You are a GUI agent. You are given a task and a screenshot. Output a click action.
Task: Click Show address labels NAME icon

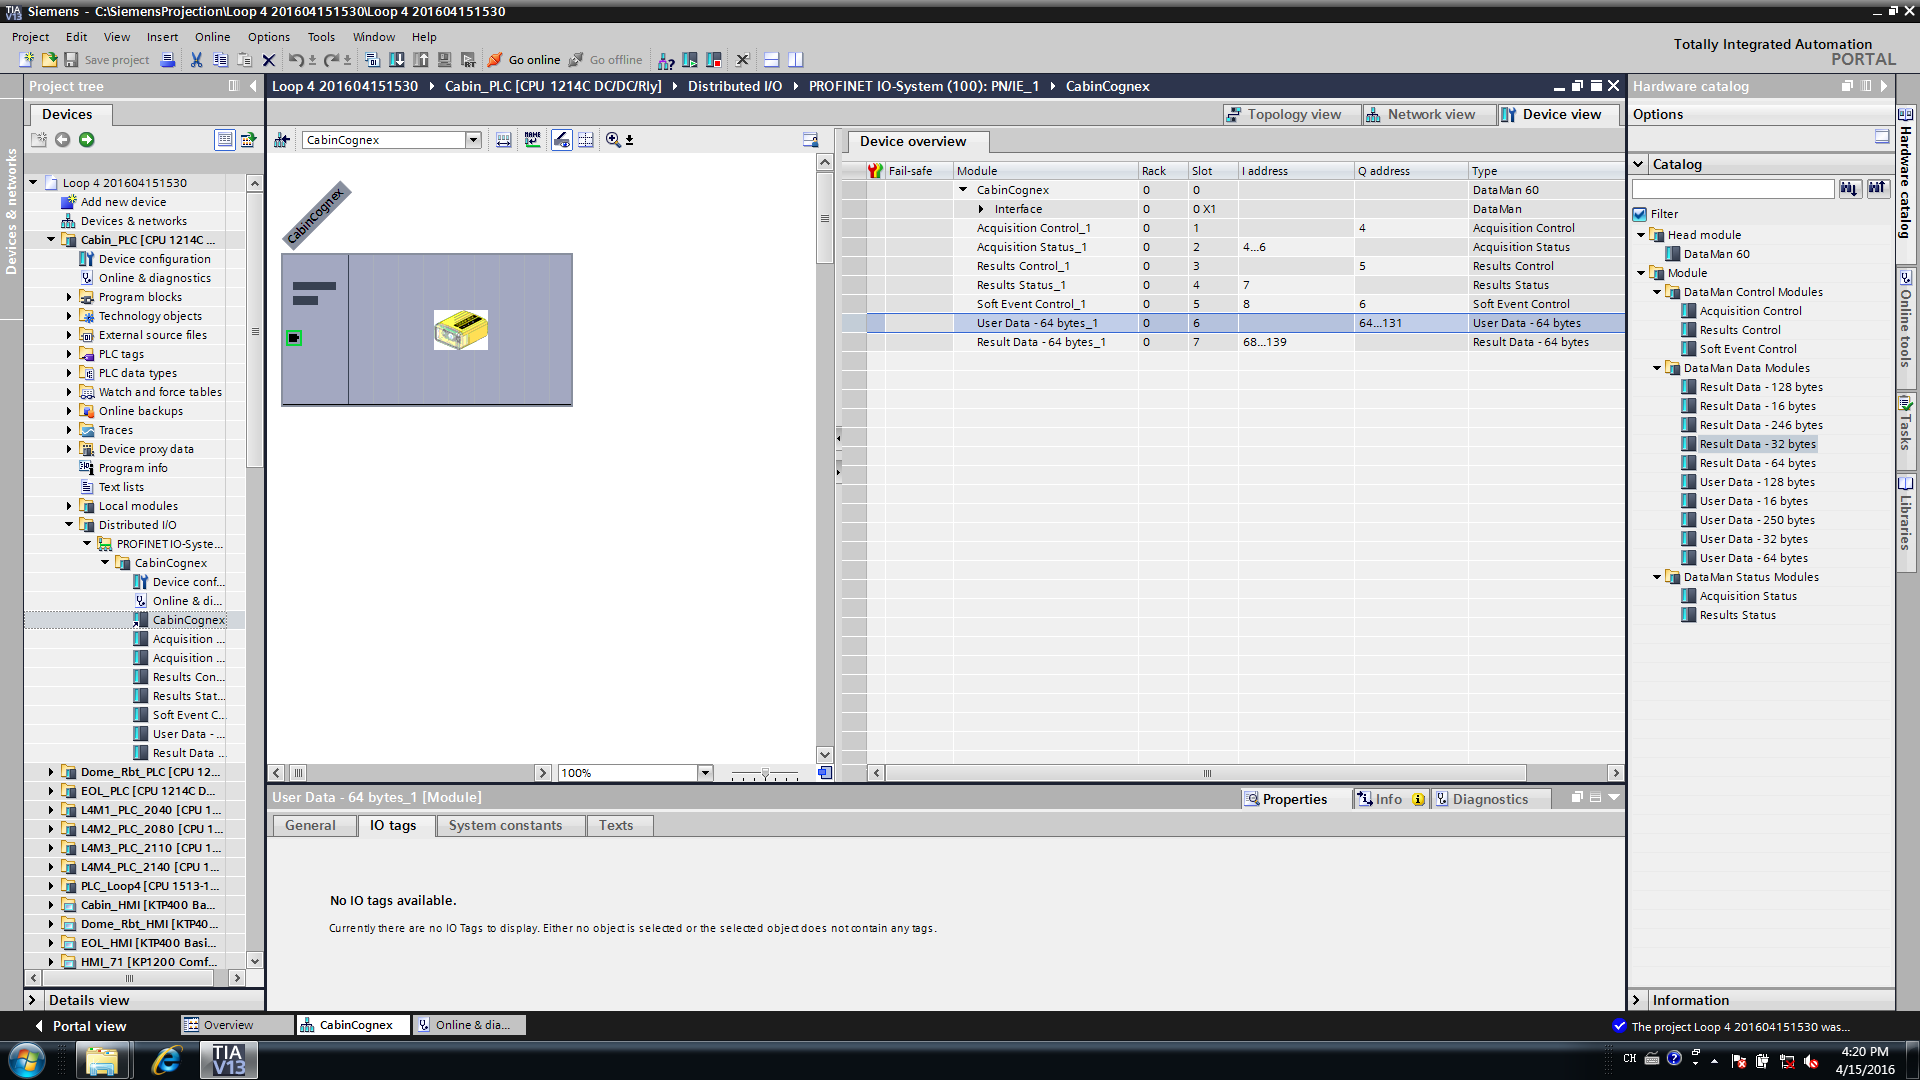point(532,140)
